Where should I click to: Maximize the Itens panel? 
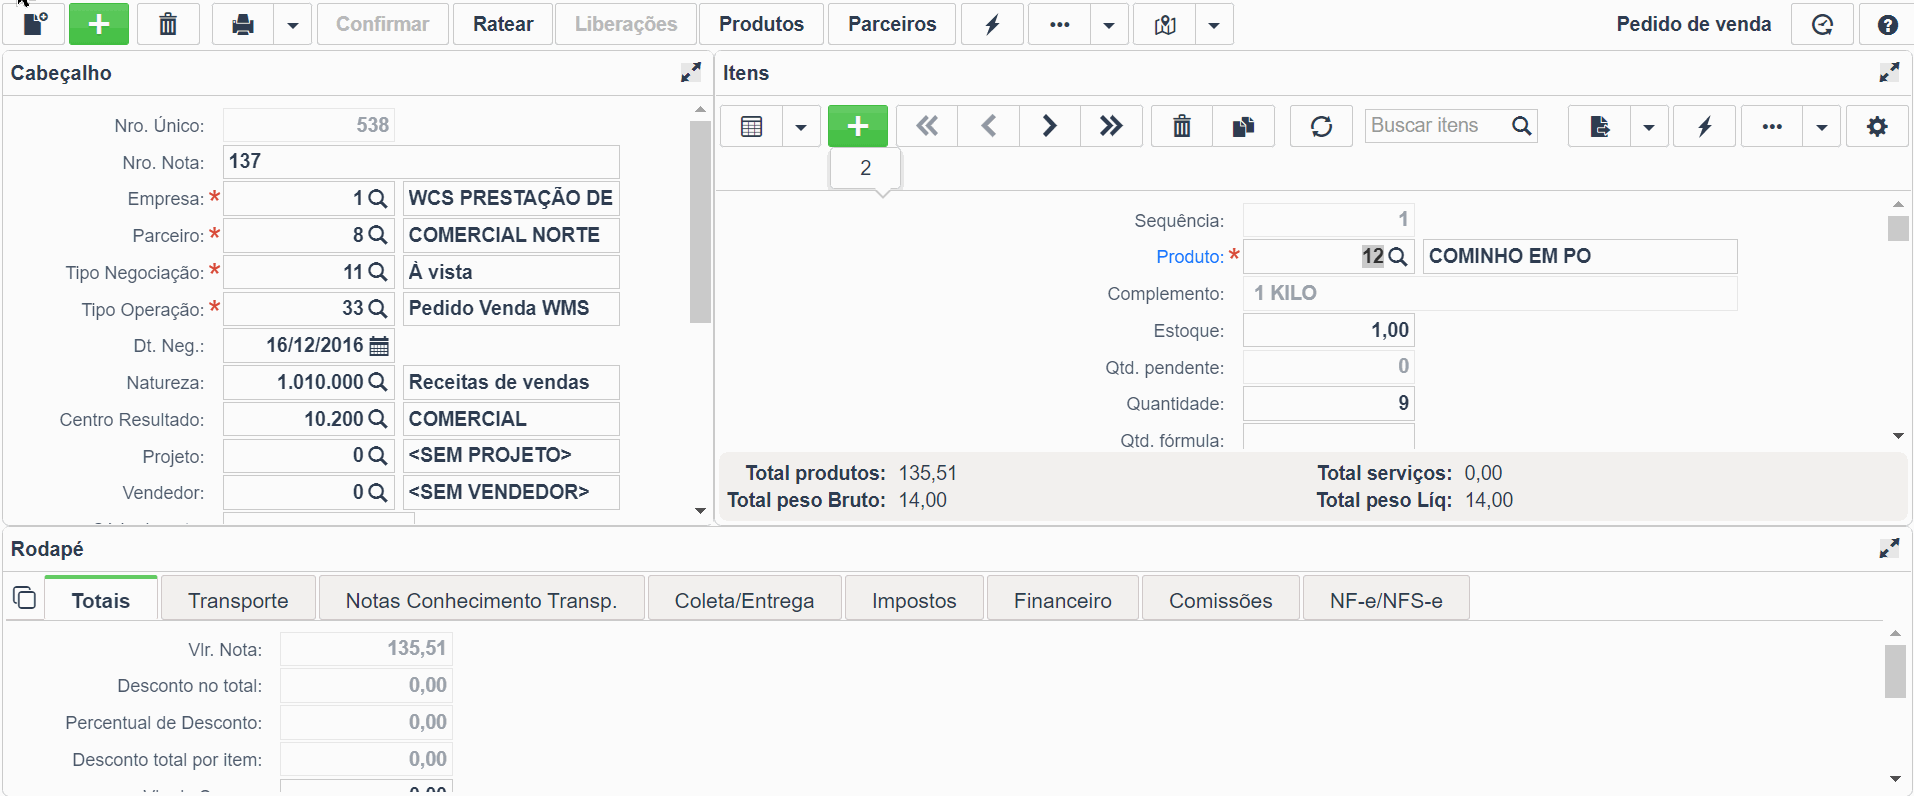[1889, 73]
